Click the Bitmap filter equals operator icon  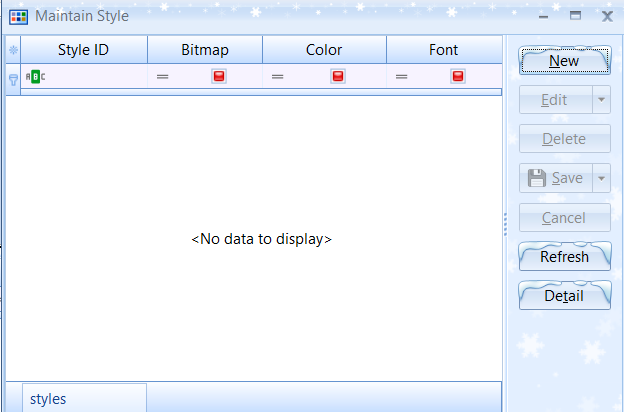(x=162, y=77)
